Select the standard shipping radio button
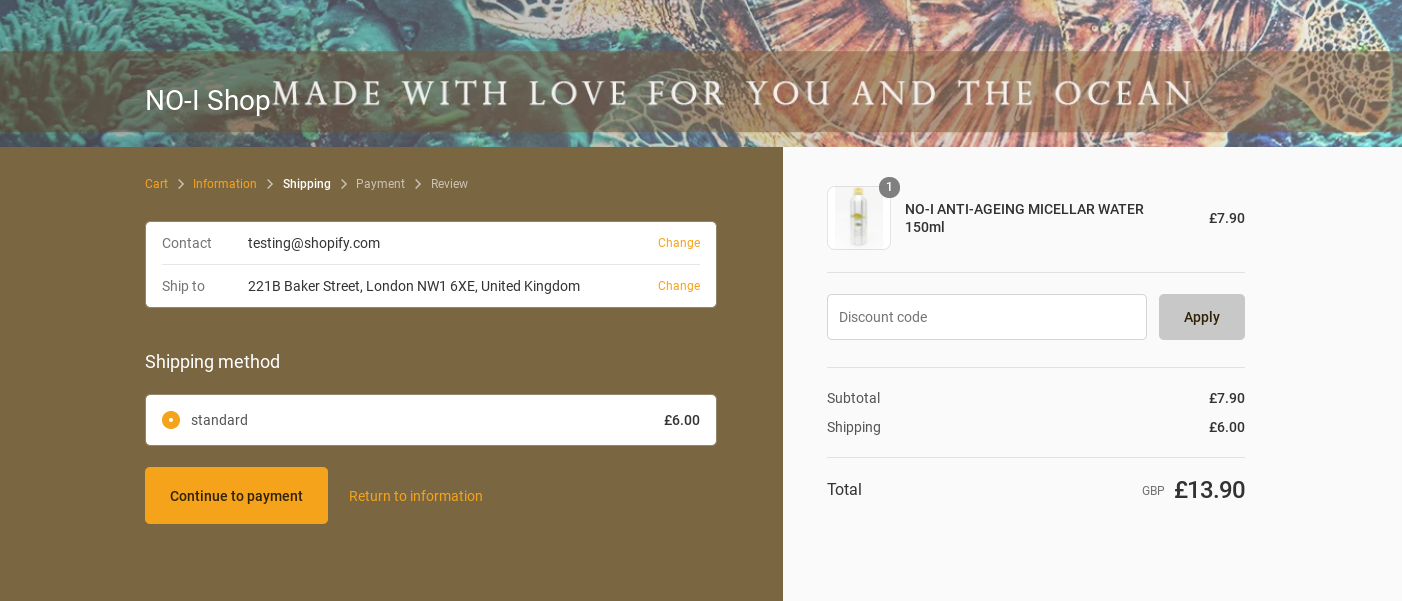 171,420
